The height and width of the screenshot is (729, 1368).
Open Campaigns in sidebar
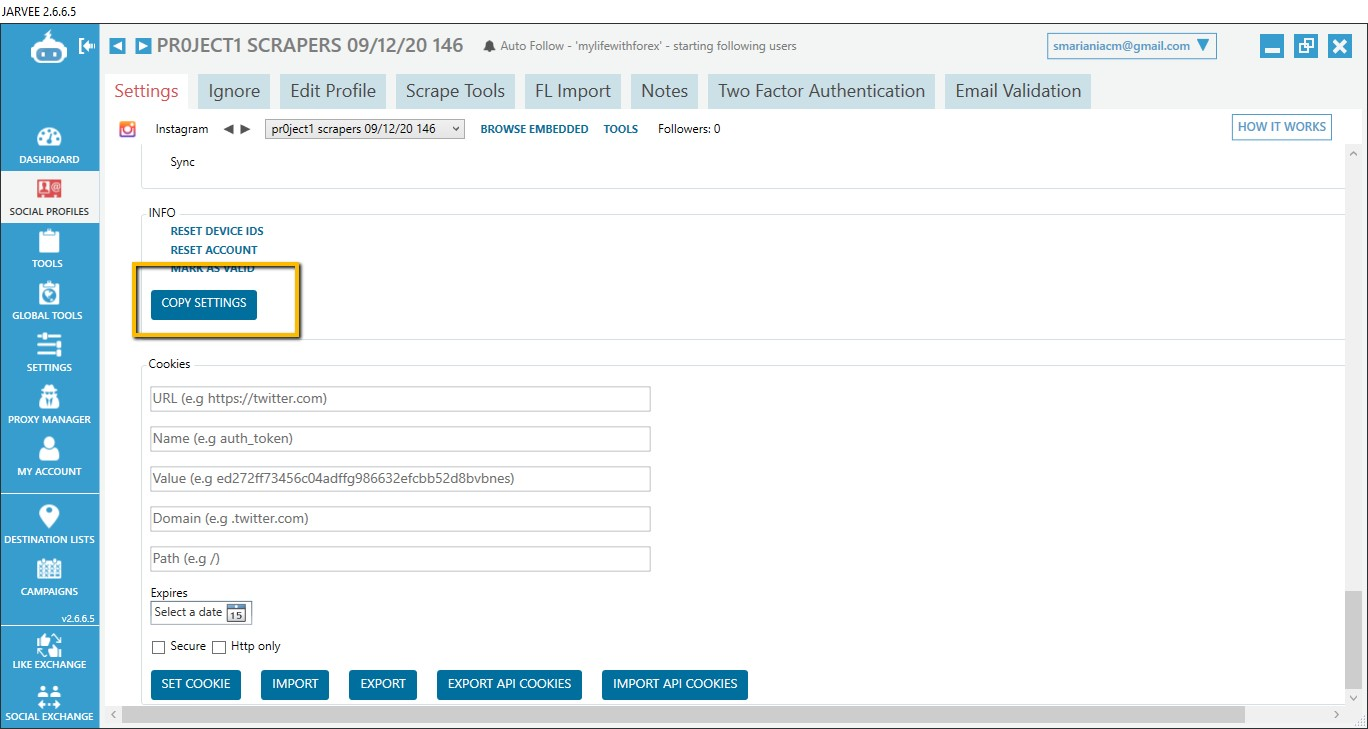click(49, 577)
